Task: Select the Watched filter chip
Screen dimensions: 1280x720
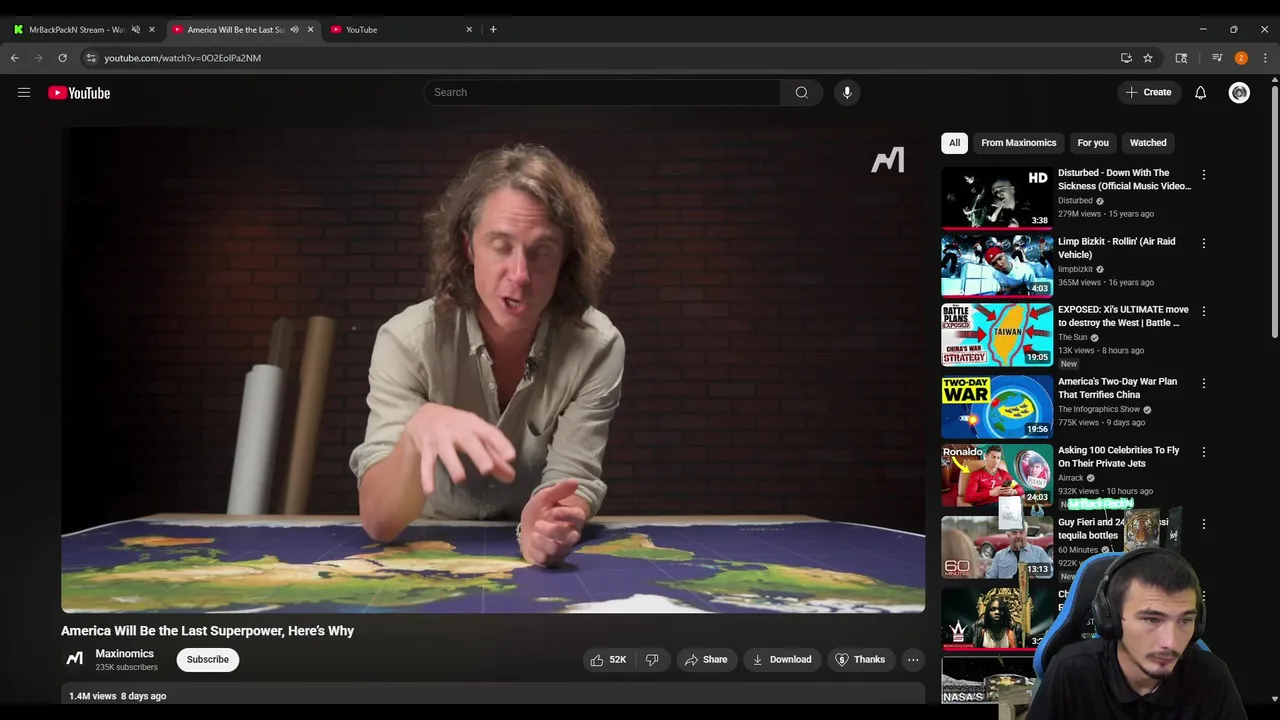Action: tap(1148, 143)
